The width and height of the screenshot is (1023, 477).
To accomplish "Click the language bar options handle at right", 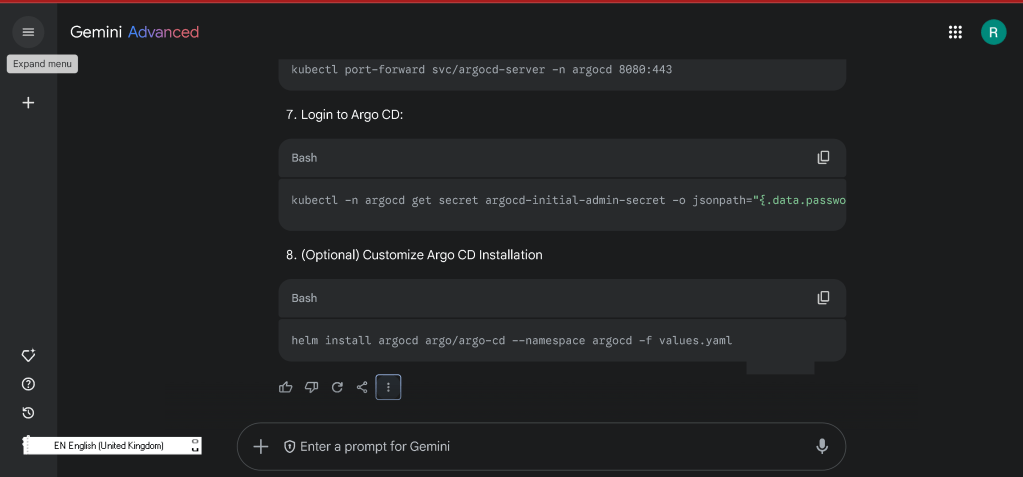I will pos(194,446).
